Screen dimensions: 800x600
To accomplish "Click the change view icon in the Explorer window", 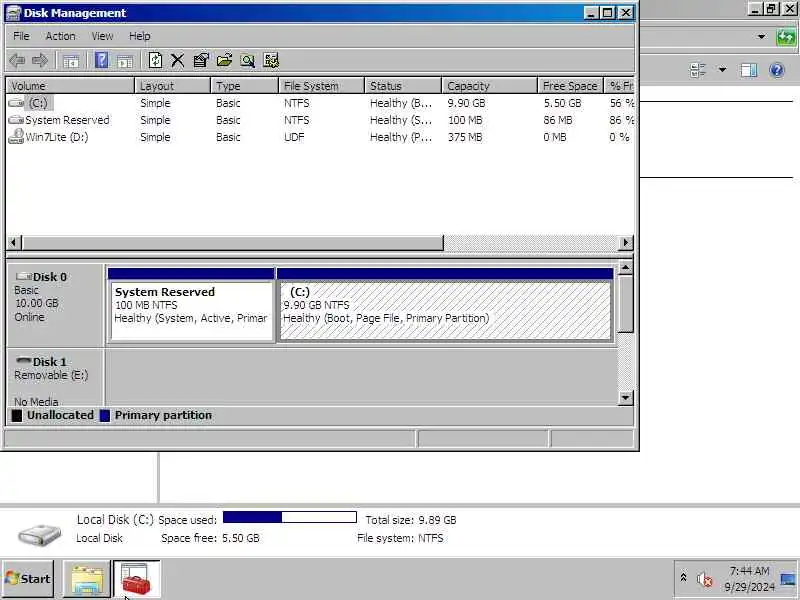I will [x=697, y=70].
